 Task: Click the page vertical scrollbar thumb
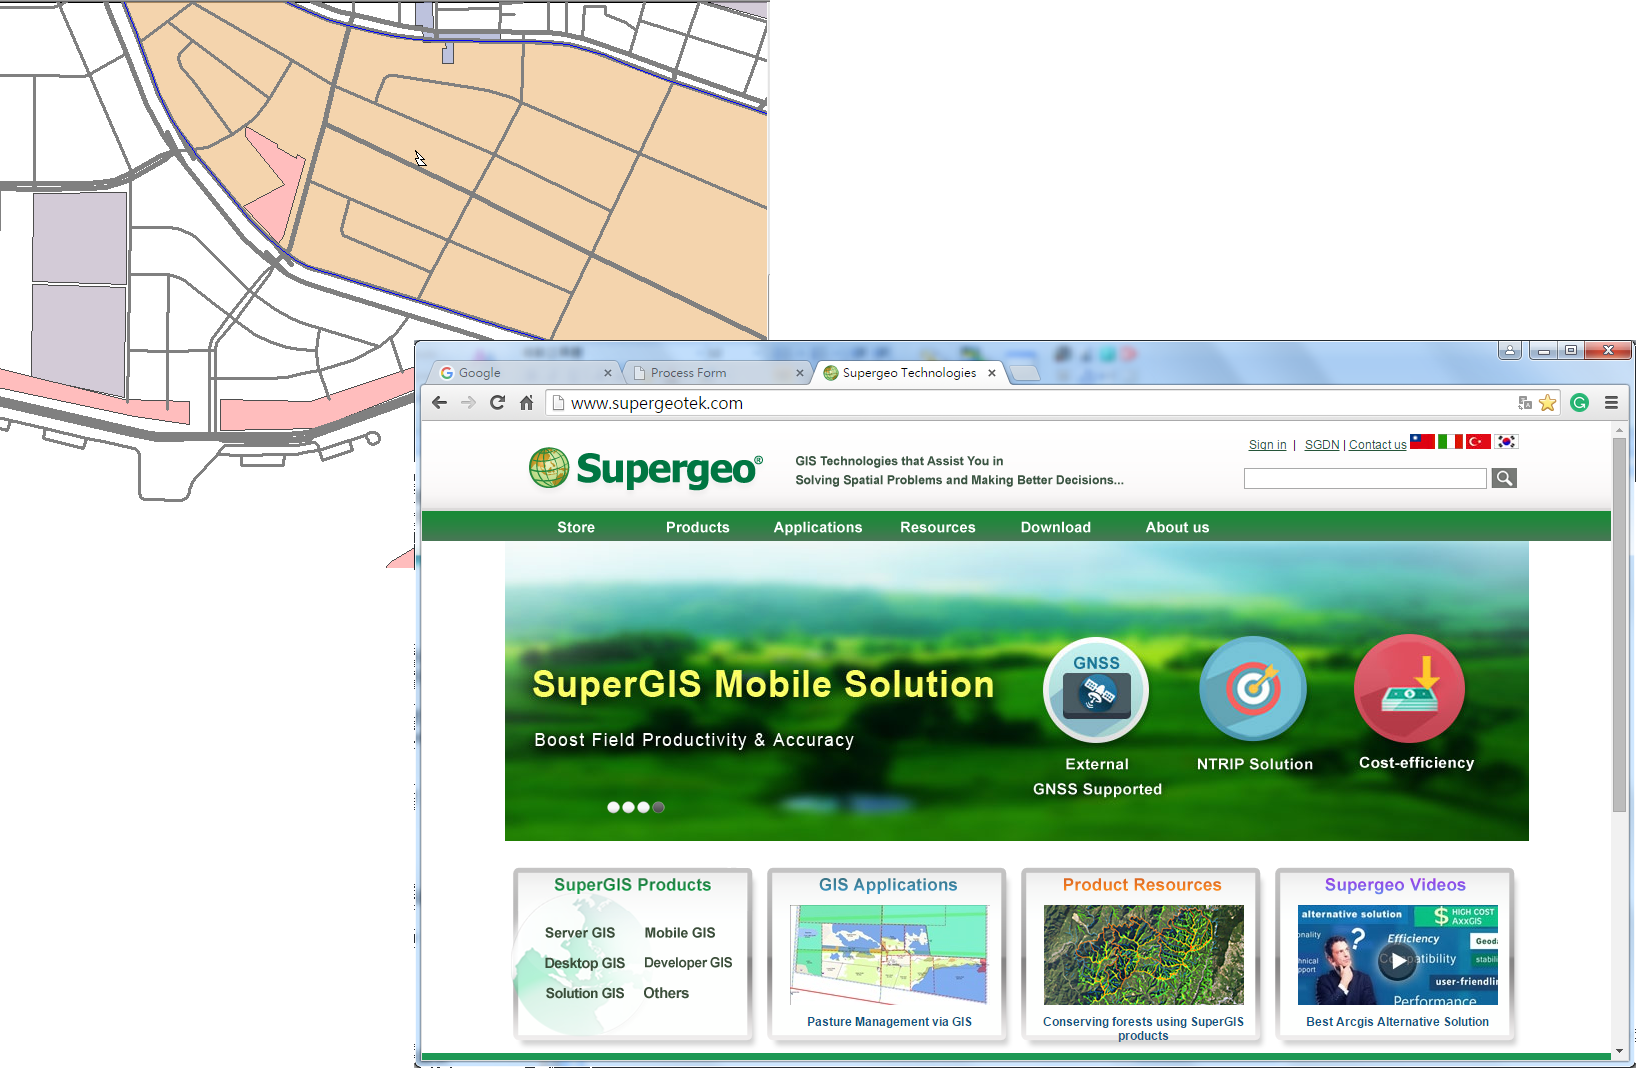[1619, 625]
